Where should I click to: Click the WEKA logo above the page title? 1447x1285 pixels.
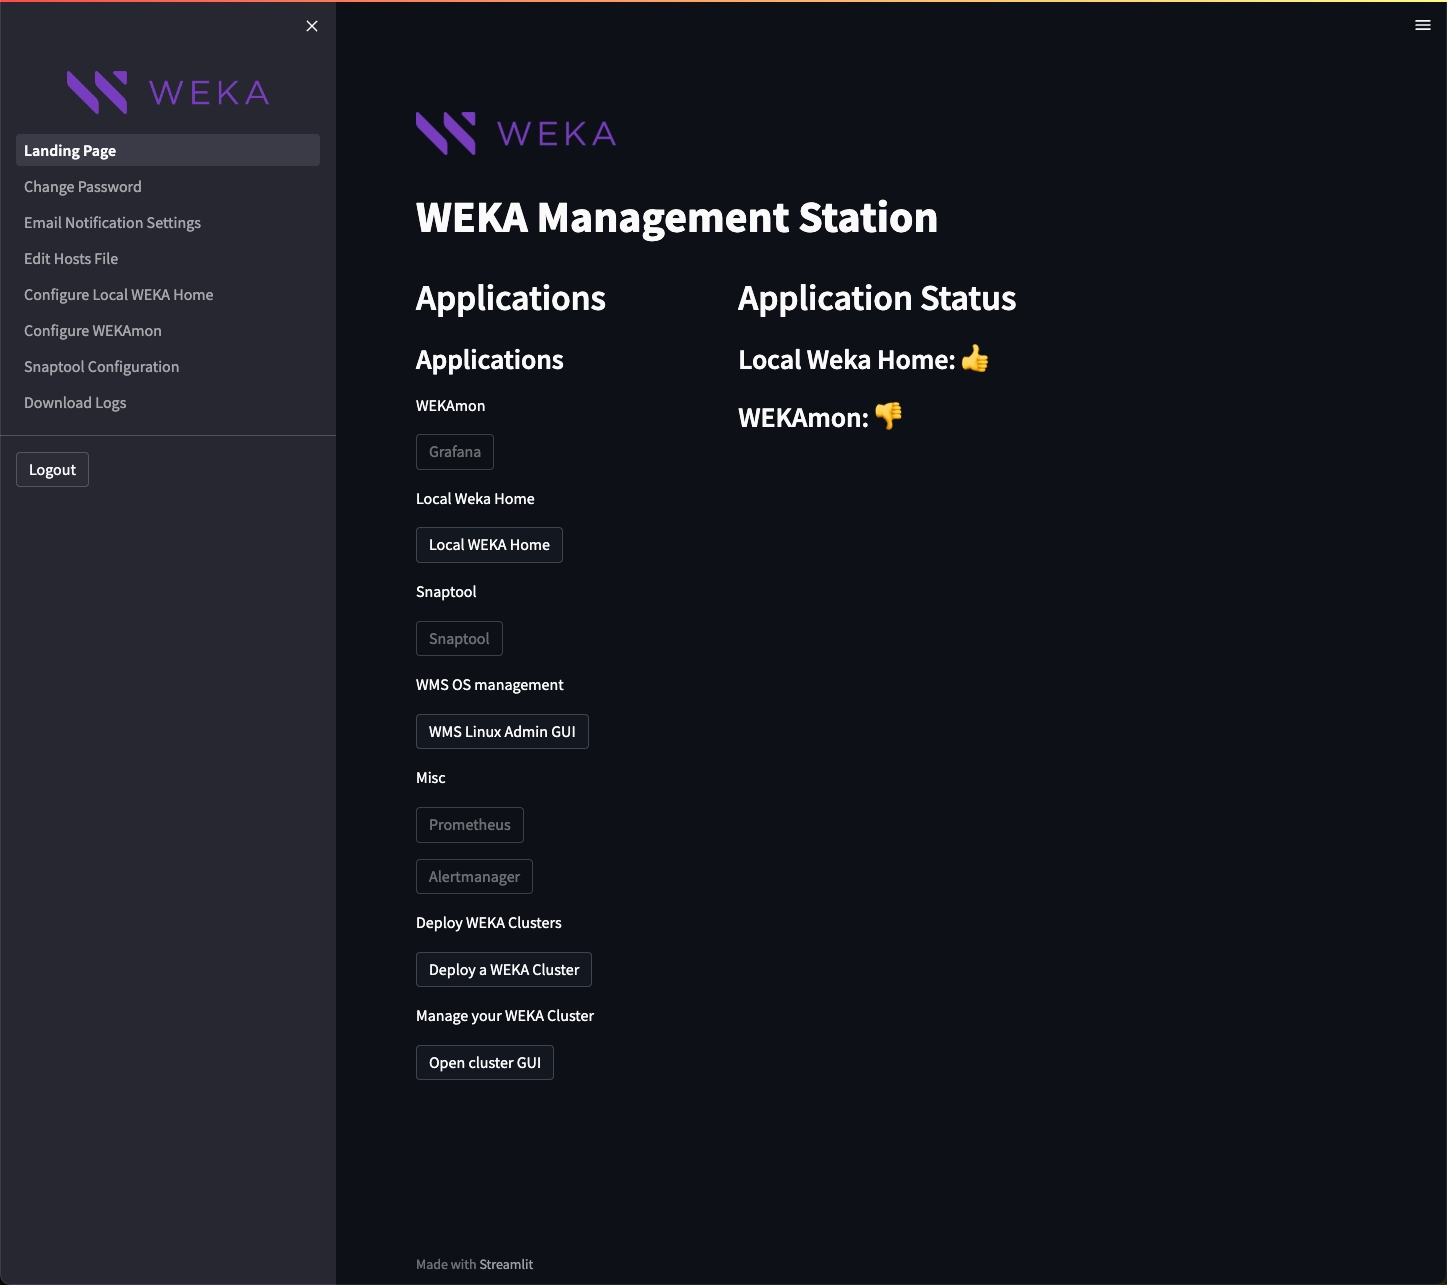pyautogui.click(x=515, y=133)
